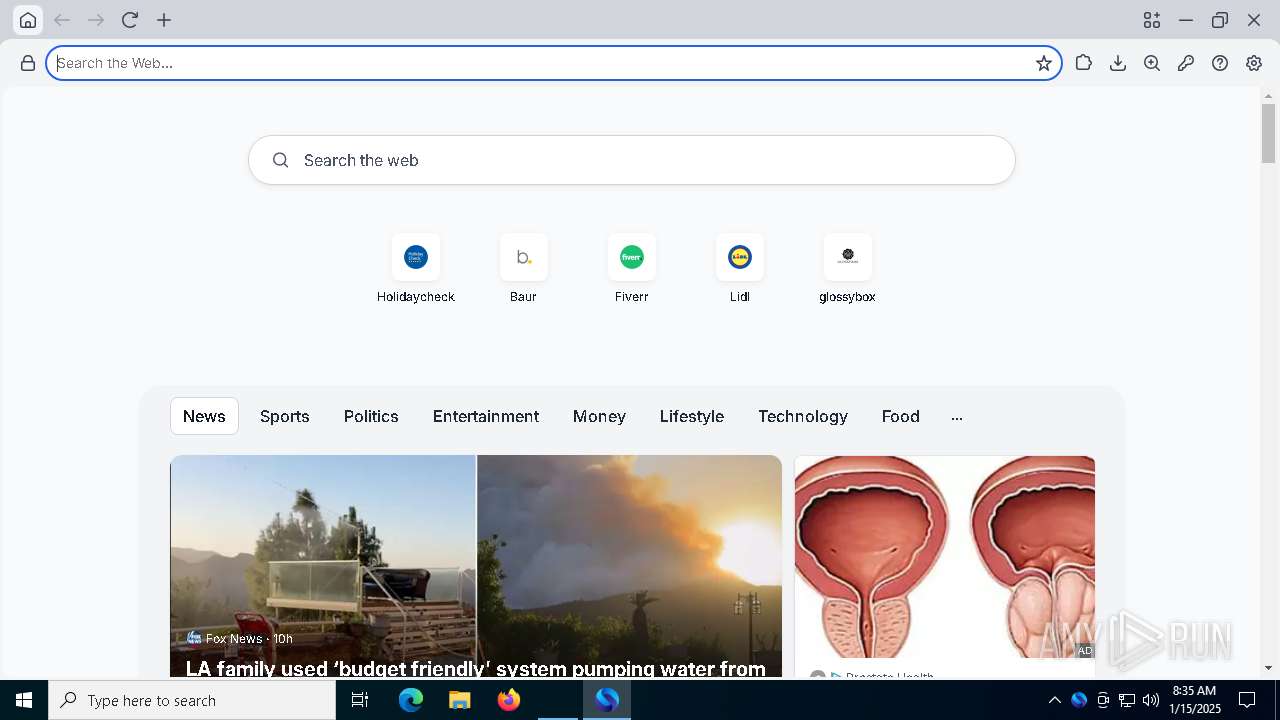Click the Search the web page field
This screenshot has height=720, width=1280.
[632, 160]
